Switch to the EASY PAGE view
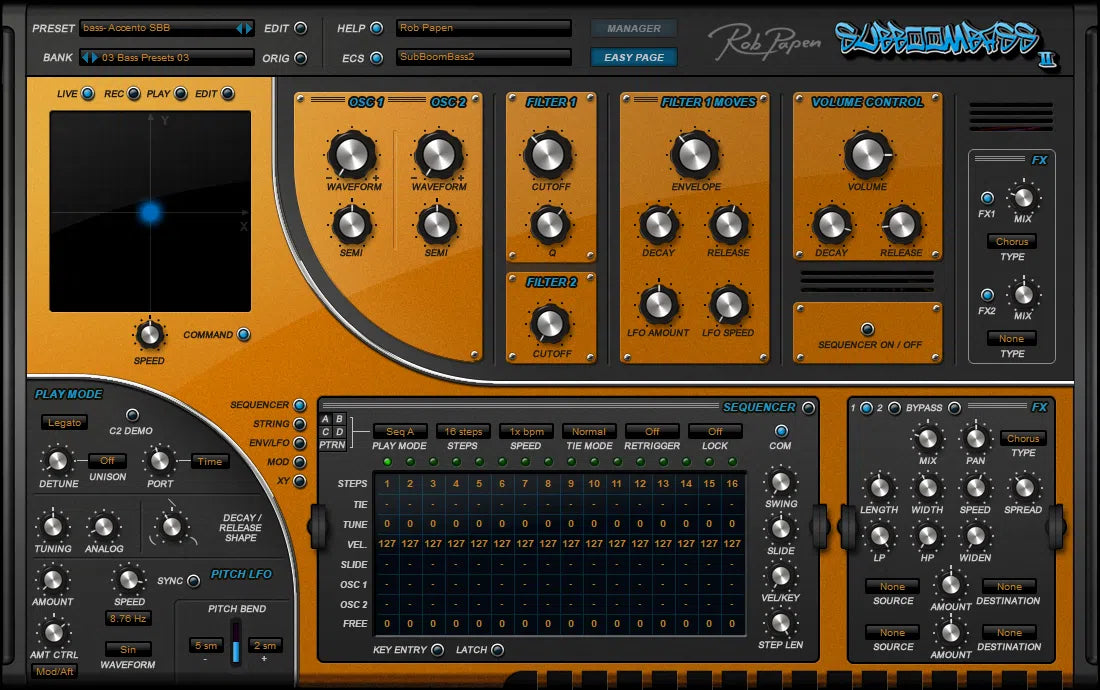1100x690 pixels. 633,57
